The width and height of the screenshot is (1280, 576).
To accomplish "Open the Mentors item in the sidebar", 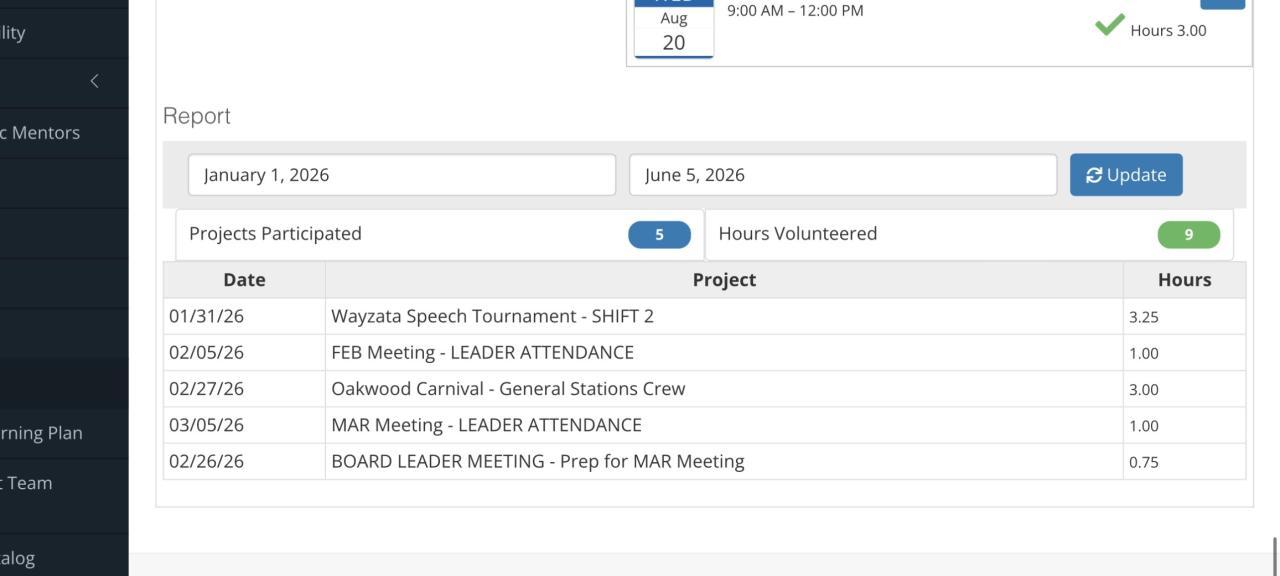I will coord(40,133).
